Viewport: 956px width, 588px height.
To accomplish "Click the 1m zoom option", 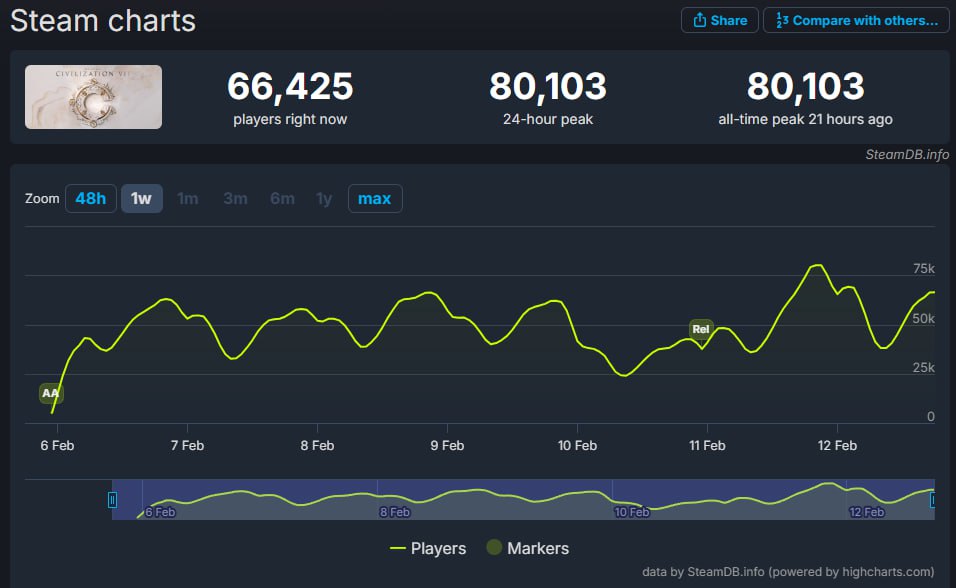I will (187, 198).
